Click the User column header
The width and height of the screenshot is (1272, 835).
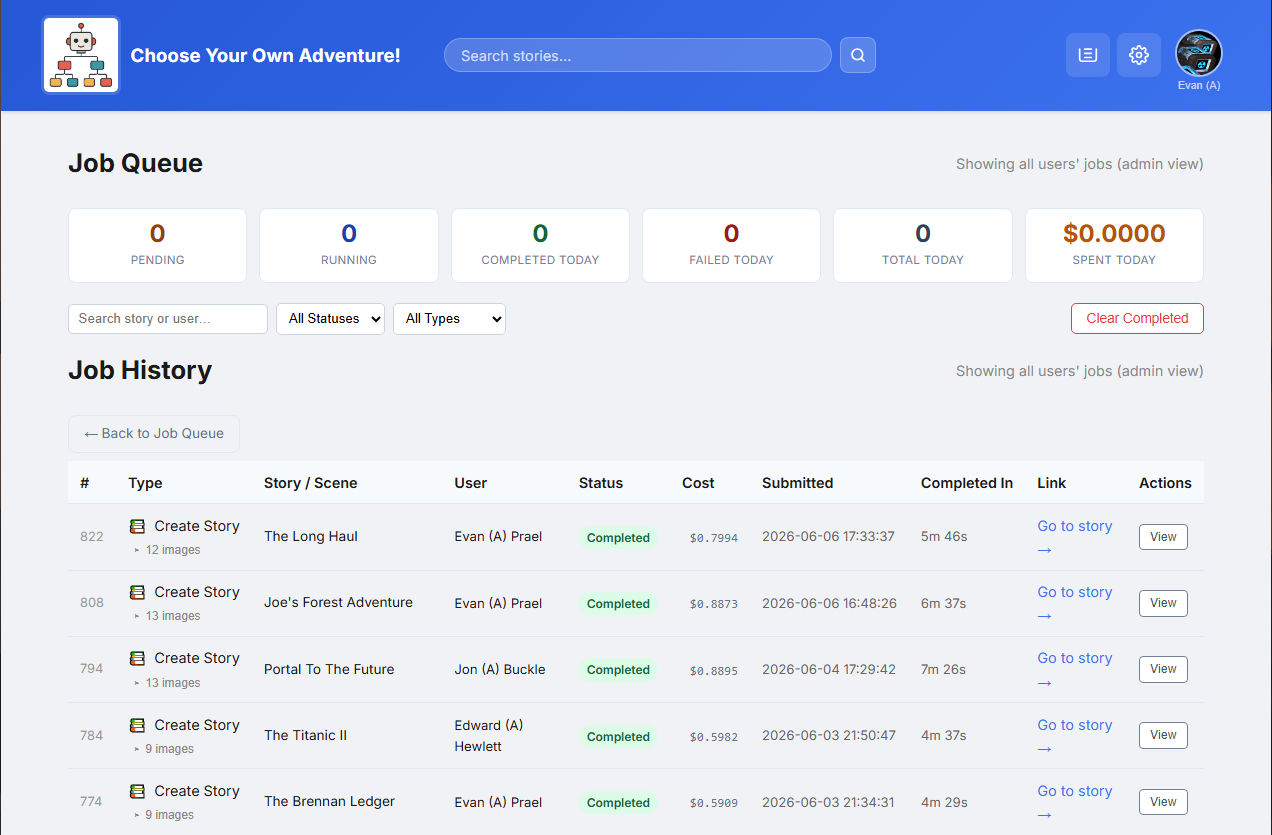[470, 483]
